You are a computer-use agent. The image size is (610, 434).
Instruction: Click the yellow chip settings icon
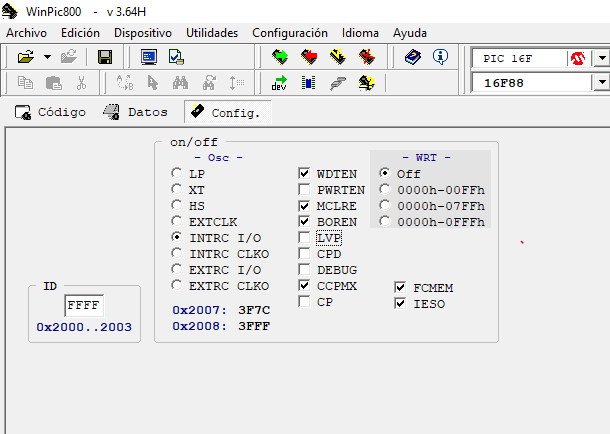pyautogui.click(x=366, y=83)
